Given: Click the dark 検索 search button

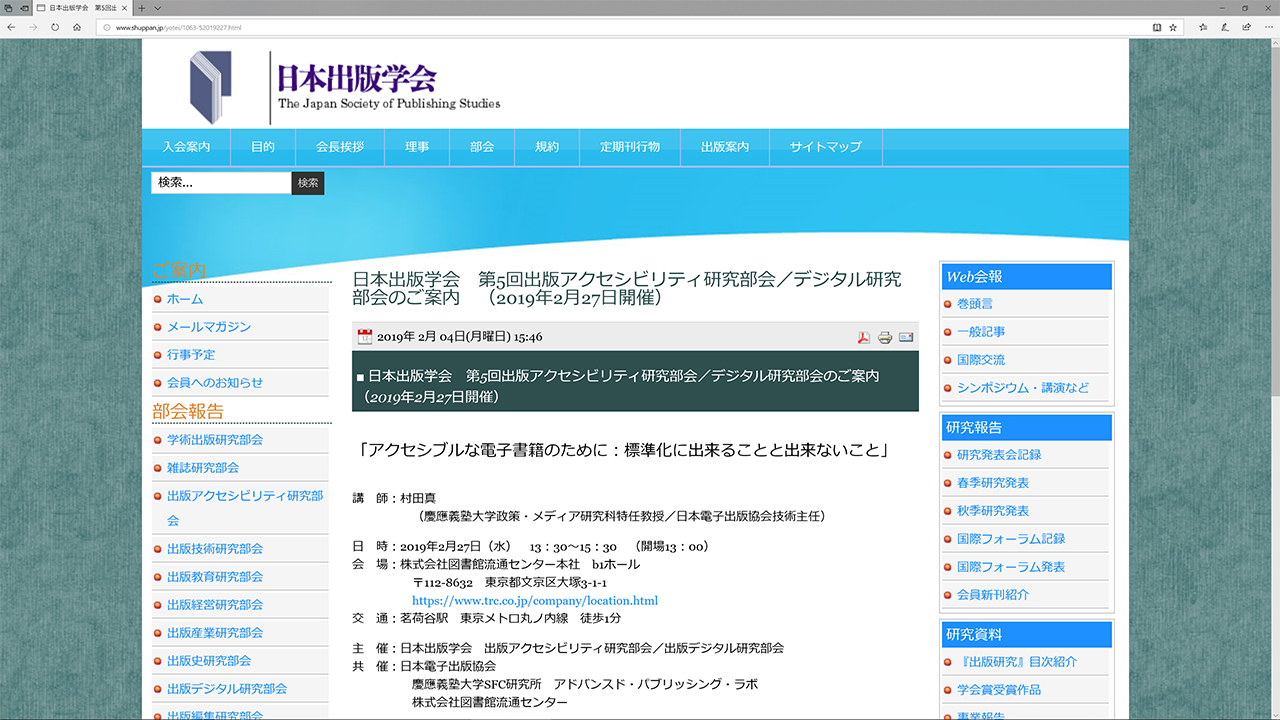Looking at the screenshot, I should pyautogui.click(x=308, y=183).
